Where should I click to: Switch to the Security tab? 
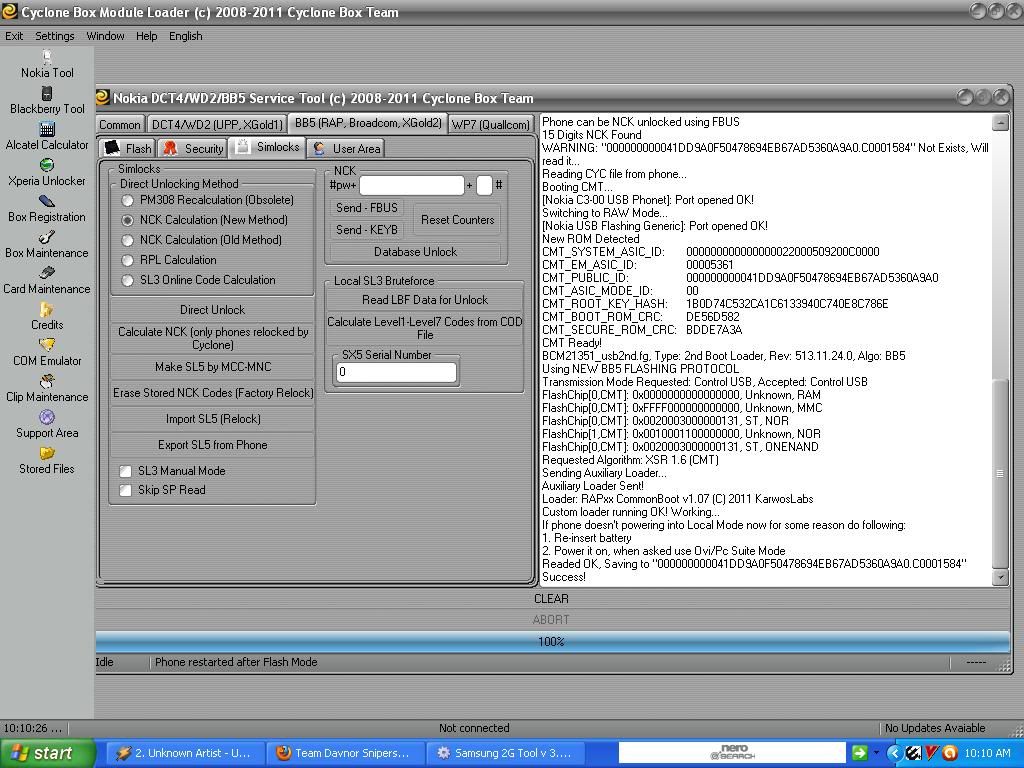tap(194, 148)
